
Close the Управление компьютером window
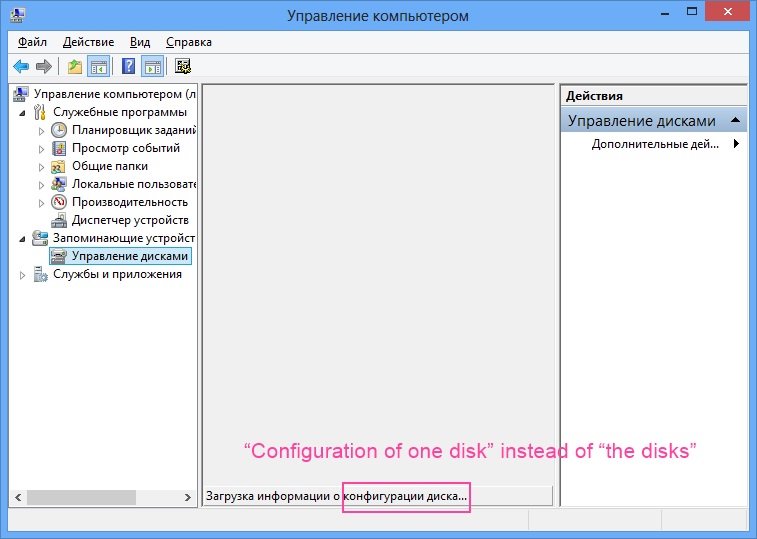click(728, 12)
